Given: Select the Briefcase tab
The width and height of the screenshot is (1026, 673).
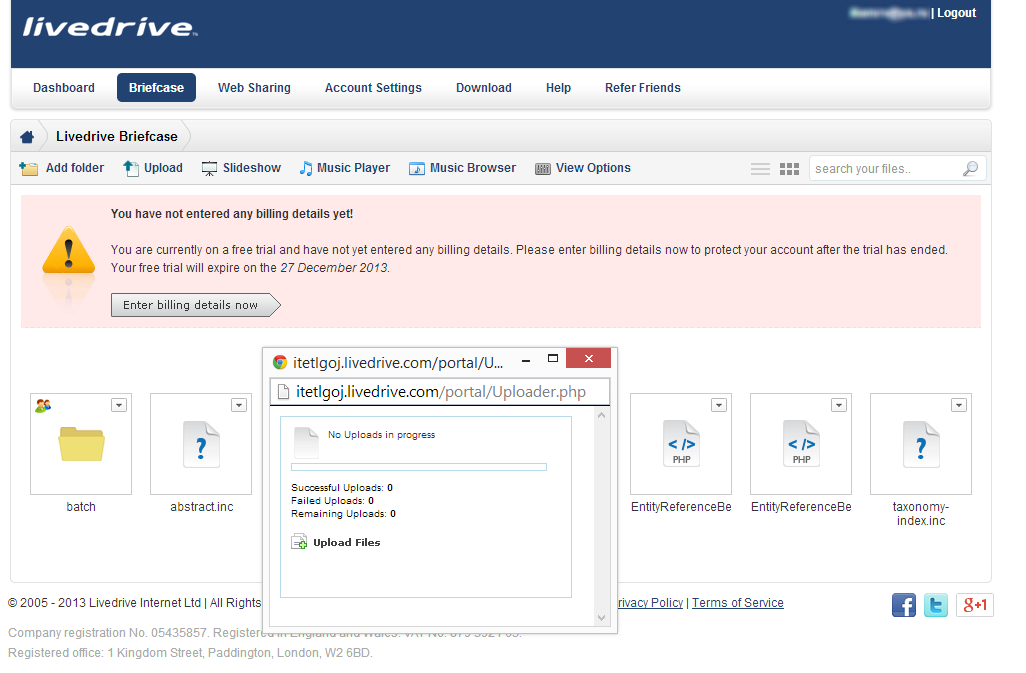Looking at the screenshot, I should 156,88.
